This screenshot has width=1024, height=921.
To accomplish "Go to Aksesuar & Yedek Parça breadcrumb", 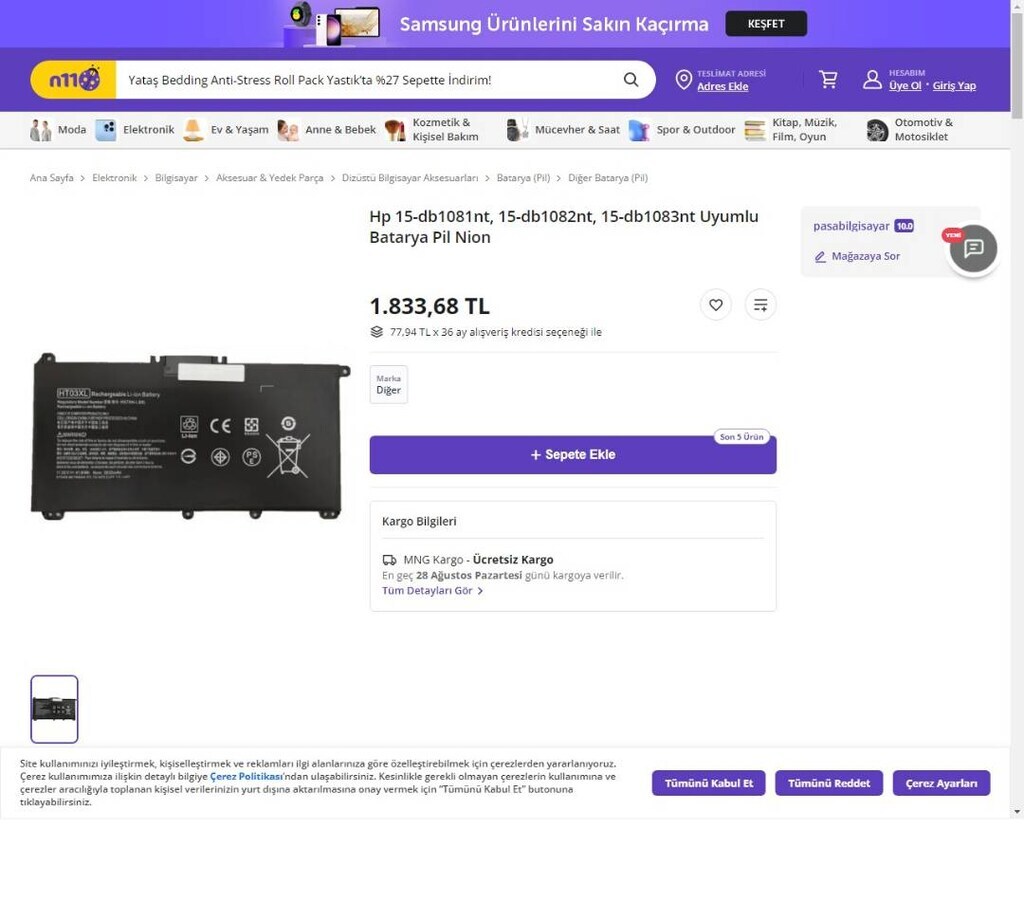I will 270,178.
